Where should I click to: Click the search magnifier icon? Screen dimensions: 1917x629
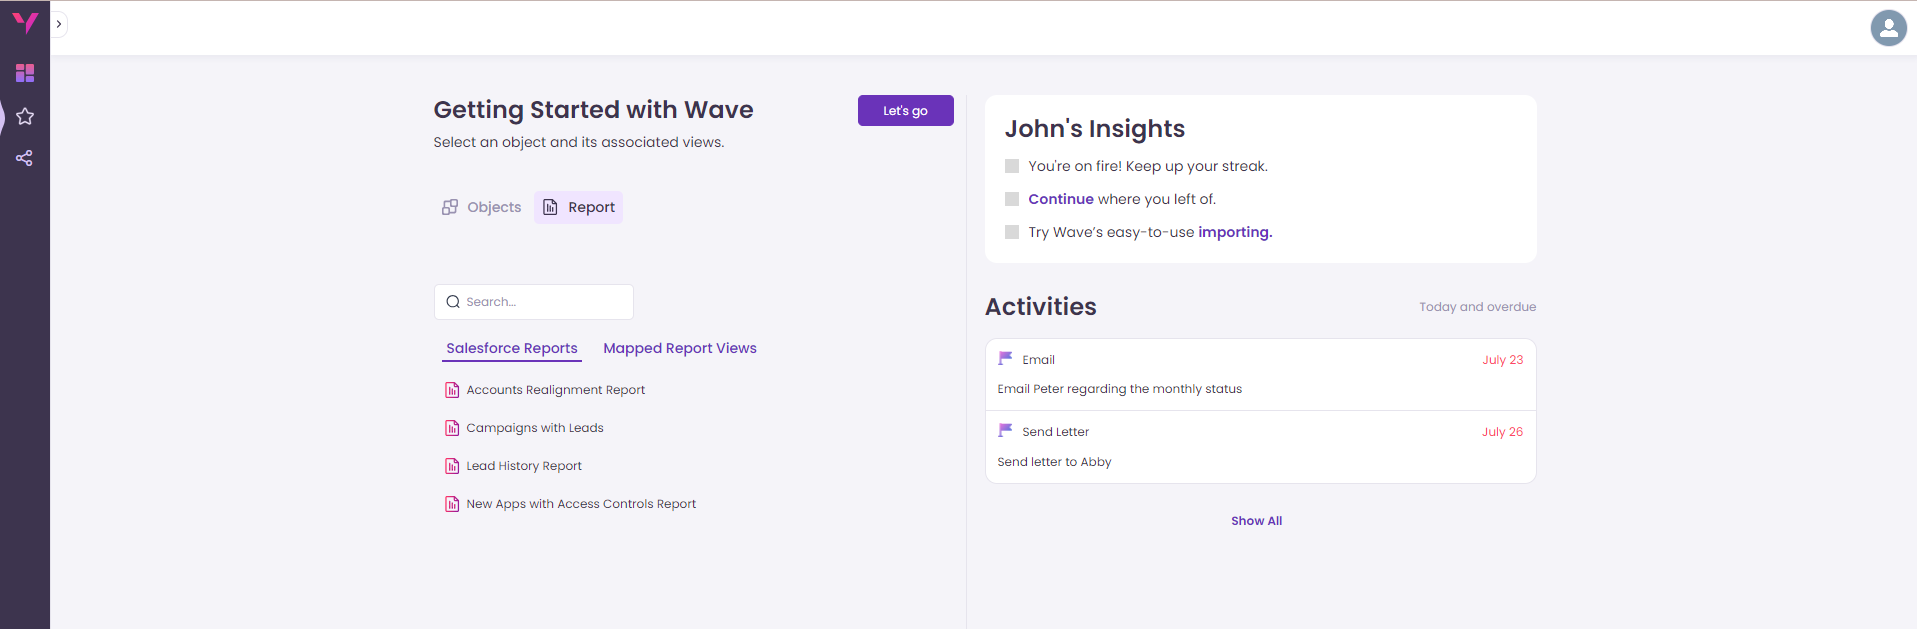[x=453, y=302]
